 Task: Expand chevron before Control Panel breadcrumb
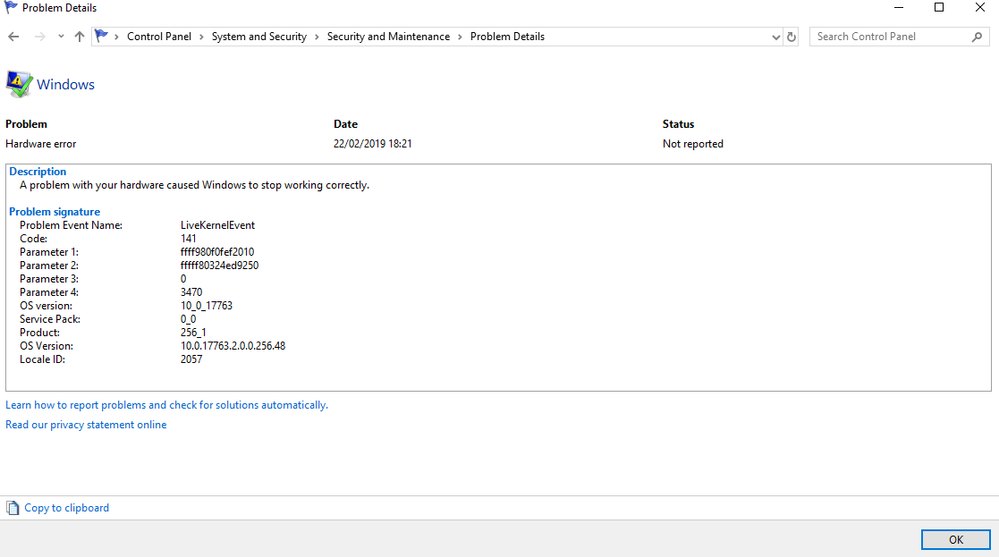[x=117, y=37]
